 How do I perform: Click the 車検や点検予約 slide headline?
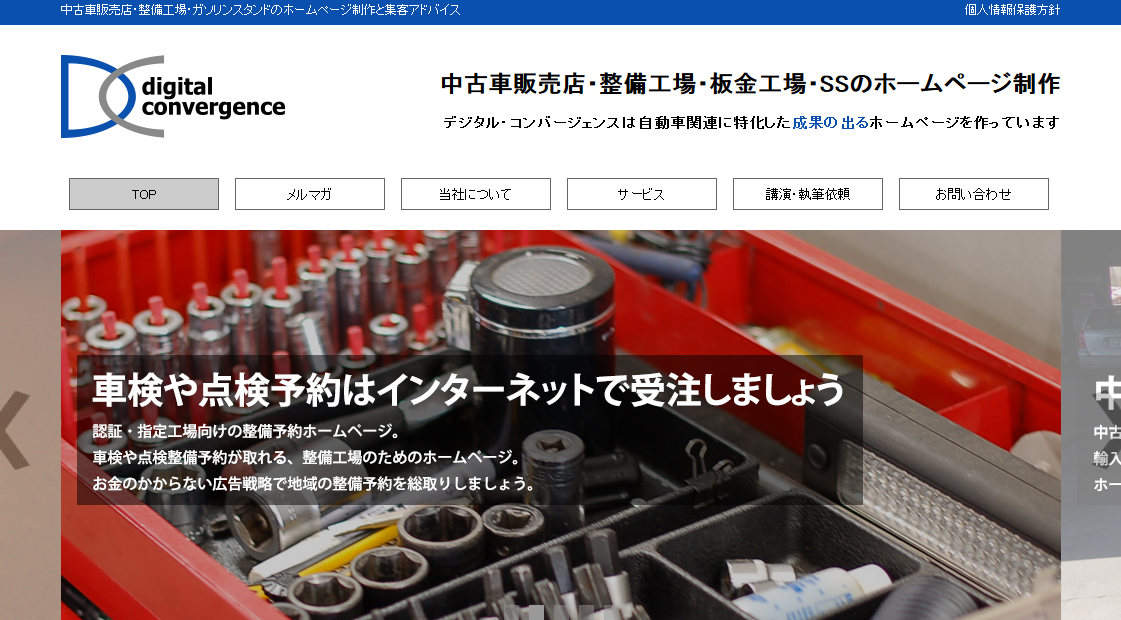pos(468,389)
